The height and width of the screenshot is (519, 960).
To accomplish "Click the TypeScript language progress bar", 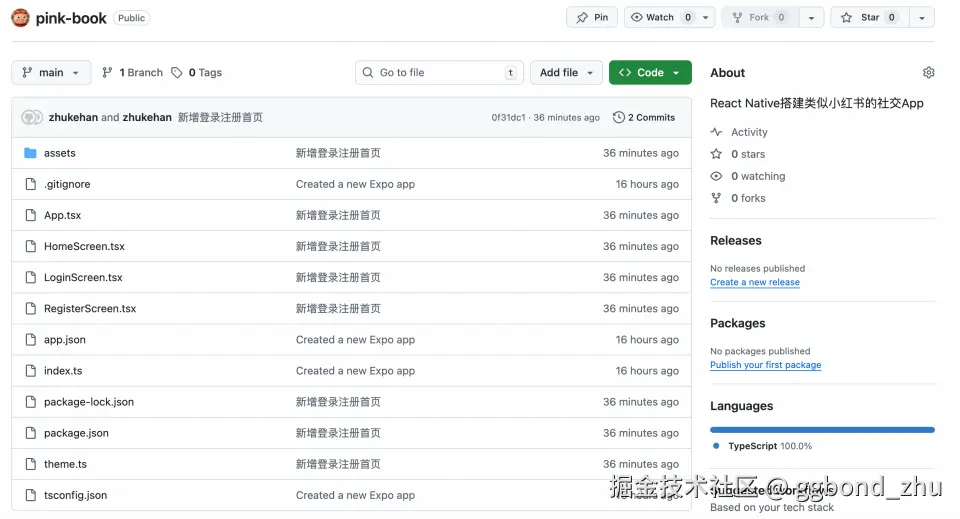I will pyautogui.click(x=822, y=430).
